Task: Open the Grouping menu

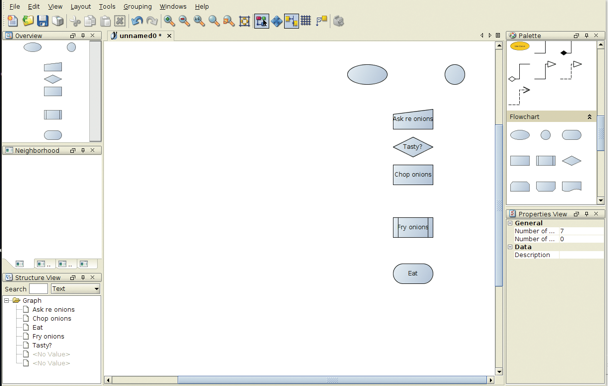Action: (x=138, y=7)
